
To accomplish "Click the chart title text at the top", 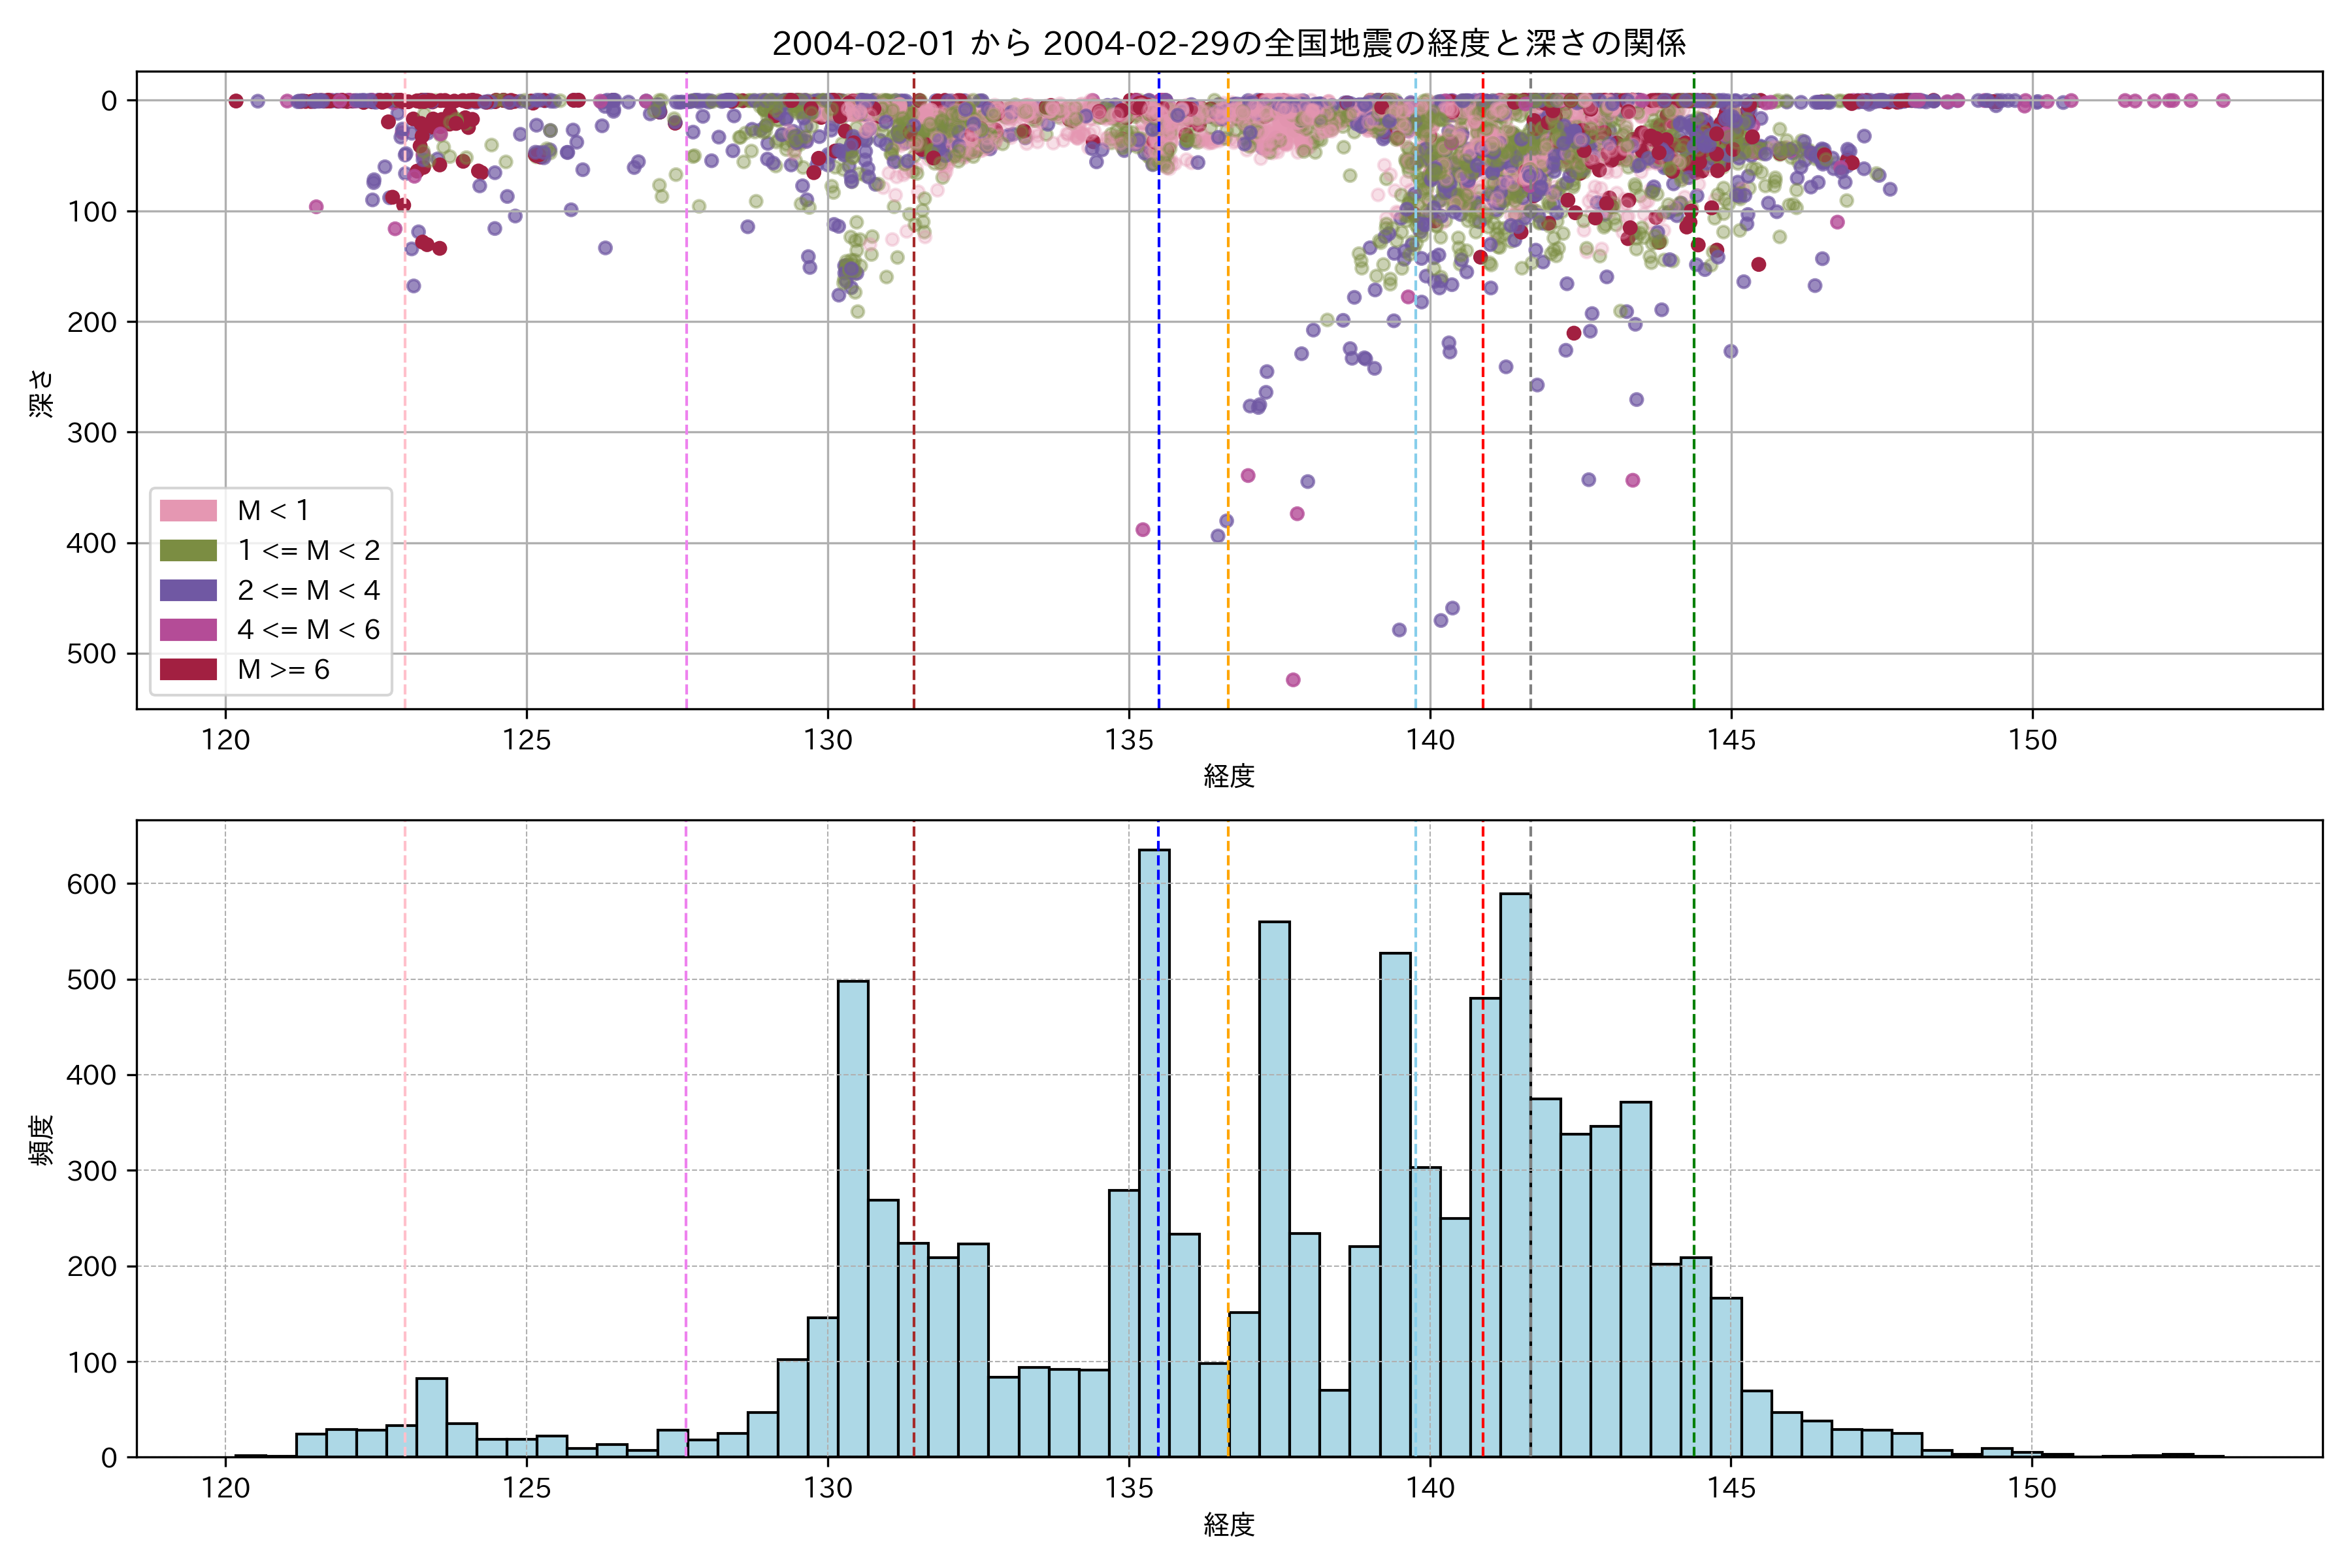I will (1229, 43).
